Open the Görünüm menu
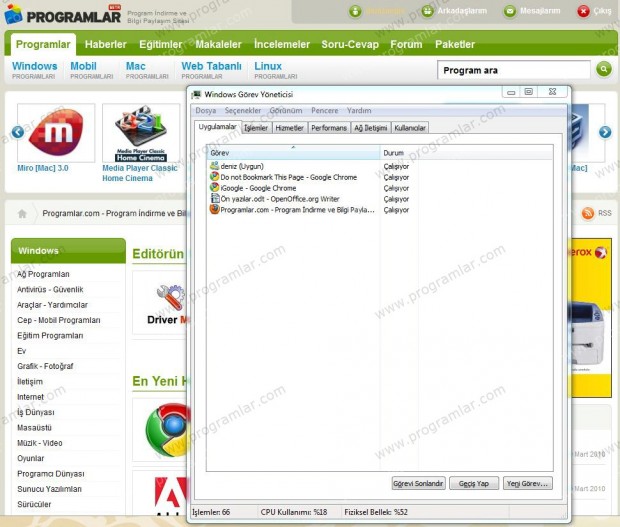 tap(286, 111)
